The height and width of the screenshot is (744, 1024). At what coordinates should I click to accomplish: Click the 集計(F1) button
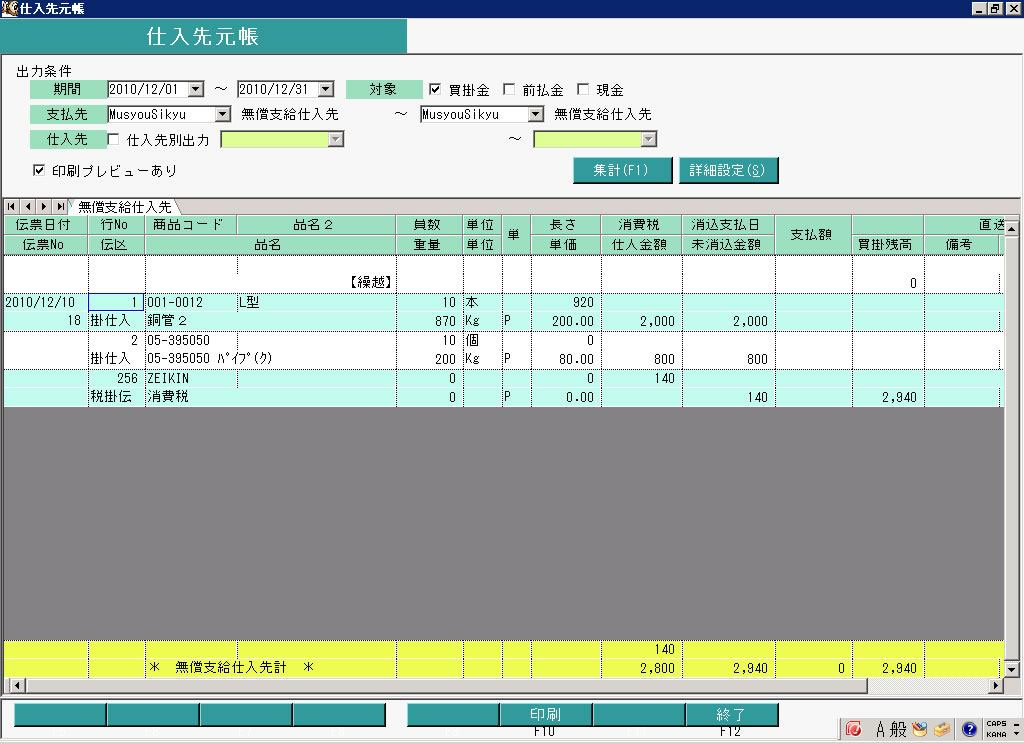point(622,170)
